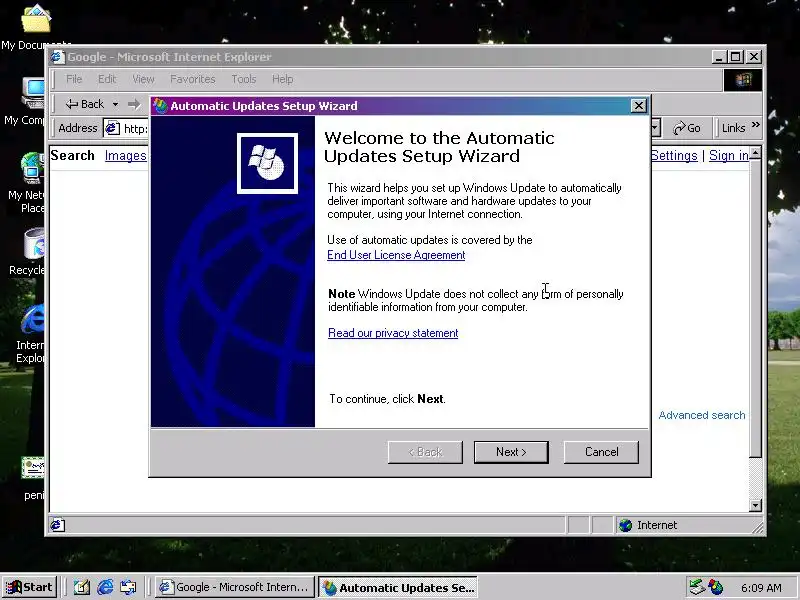Click the Forward arrow in Internet Explorer
800x600 pixels.
[x=134, y=104]
